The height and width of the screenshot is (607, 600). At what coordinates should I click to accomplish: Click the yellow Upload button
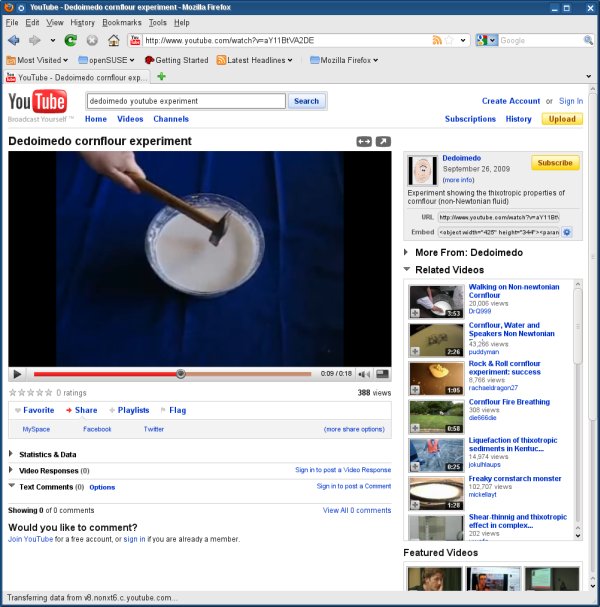click(562, 119)
